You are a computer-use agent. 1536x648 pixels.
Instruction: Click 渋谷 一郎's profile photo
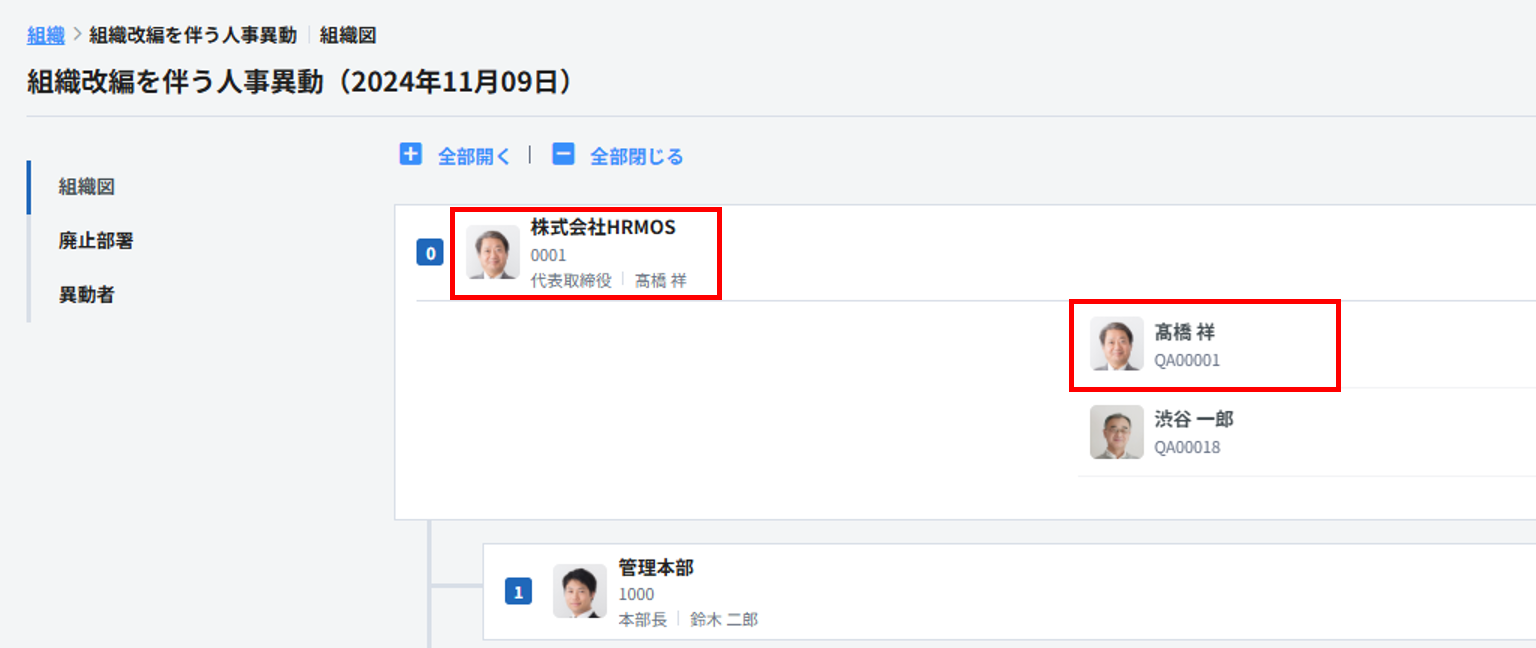click(1116, 432)
